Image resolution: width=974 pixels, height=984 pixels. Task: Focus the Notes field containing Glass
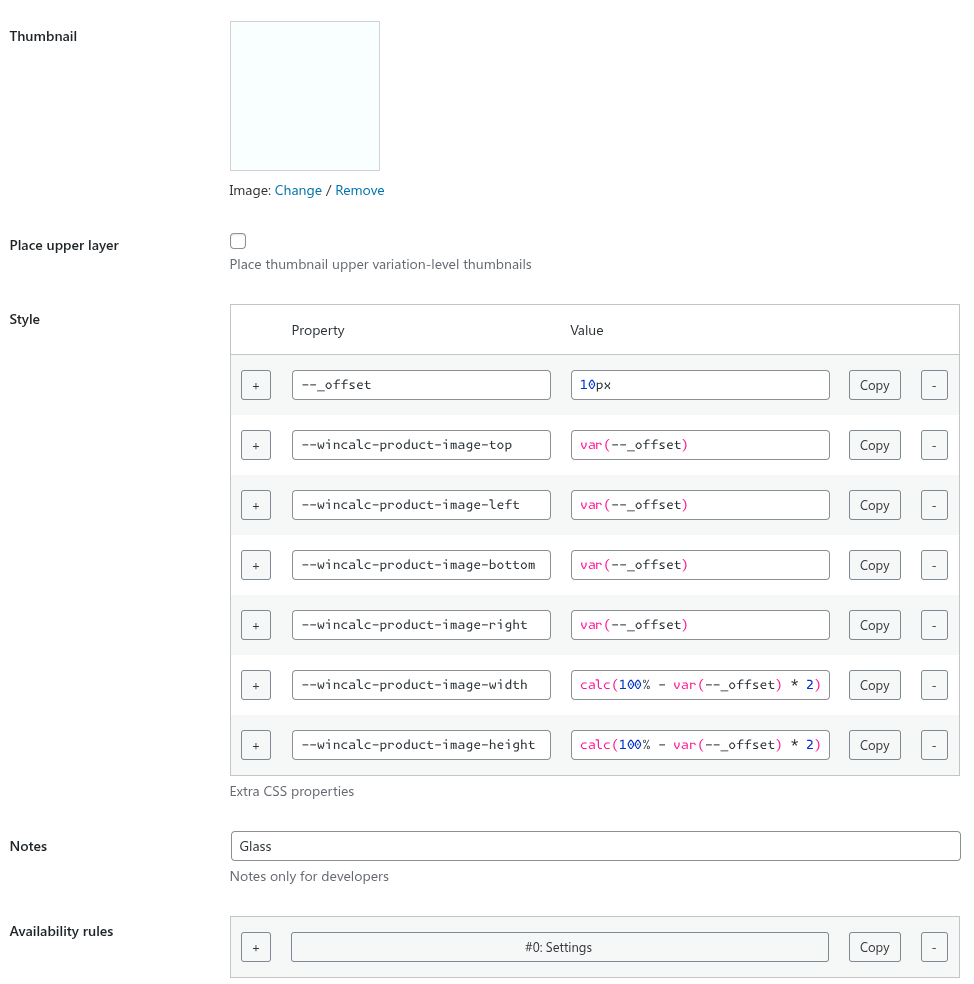pyautogui.click(x=595, y=846)
